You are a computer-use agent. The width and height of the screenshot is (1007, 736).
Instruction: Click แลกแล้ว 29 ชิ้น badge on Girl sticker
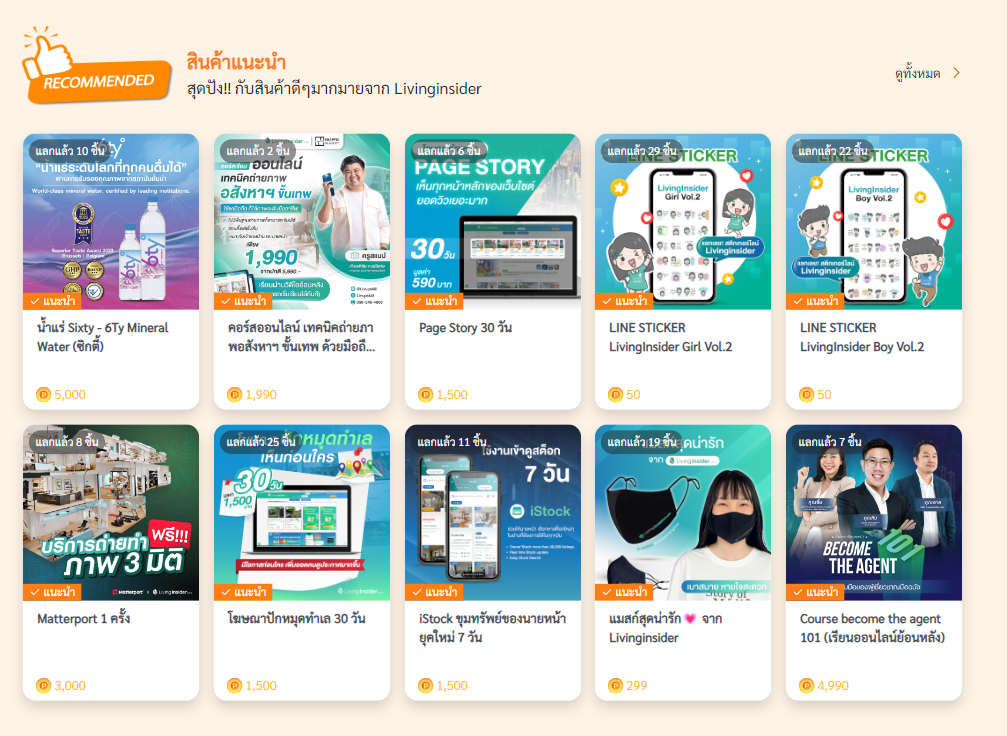tap(642, 151)
